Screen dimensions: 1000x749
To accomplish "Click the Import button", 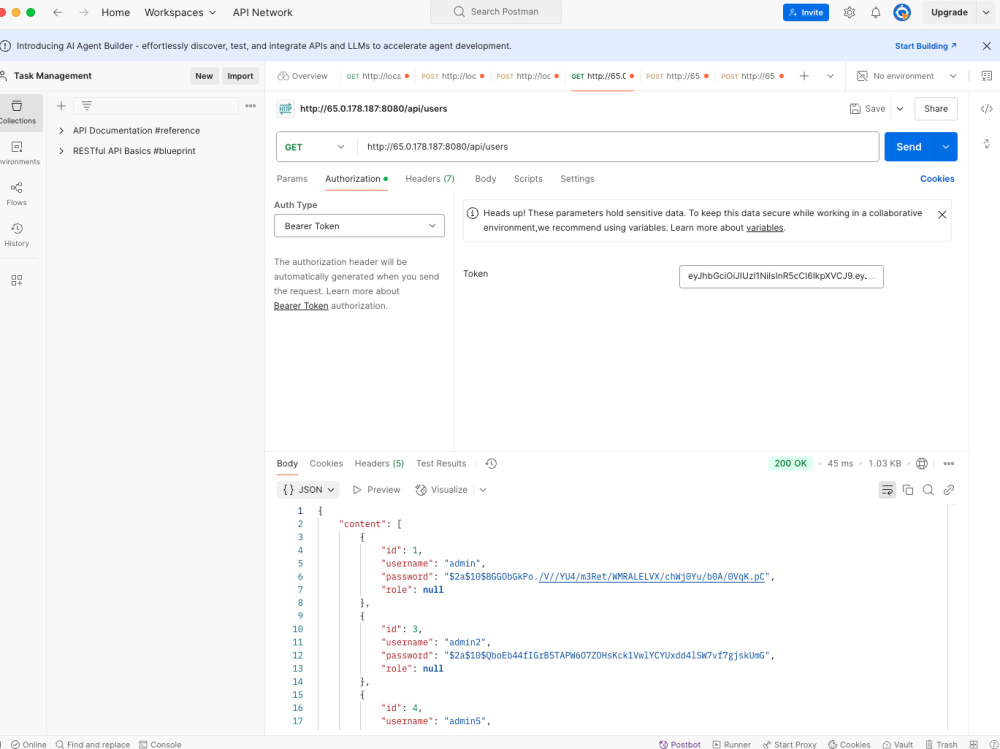I will pyautogui.click(x=240, y=76).
